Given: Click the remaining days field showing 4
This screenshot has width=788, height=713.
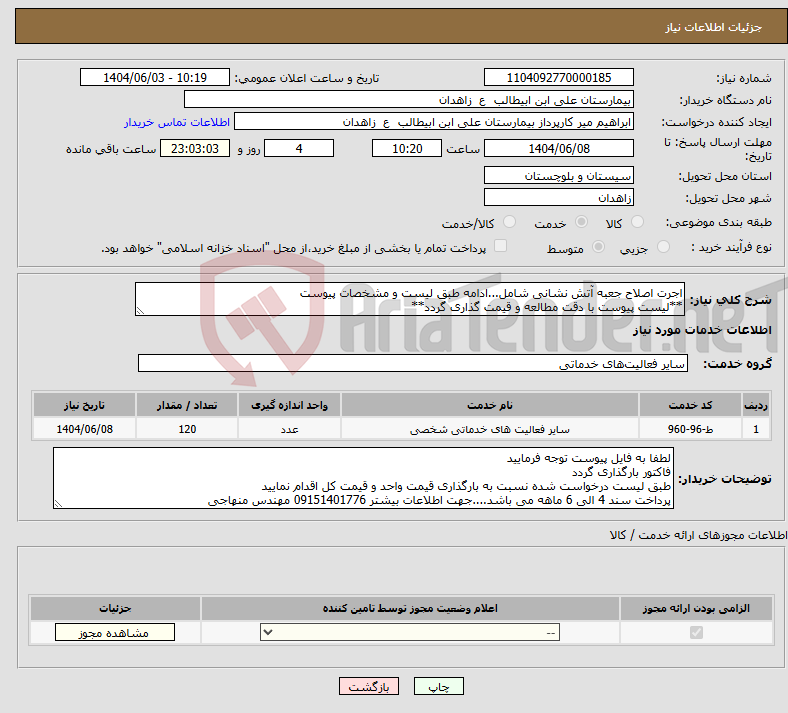Looking at the screenshot, I should [x=299, y=148].
